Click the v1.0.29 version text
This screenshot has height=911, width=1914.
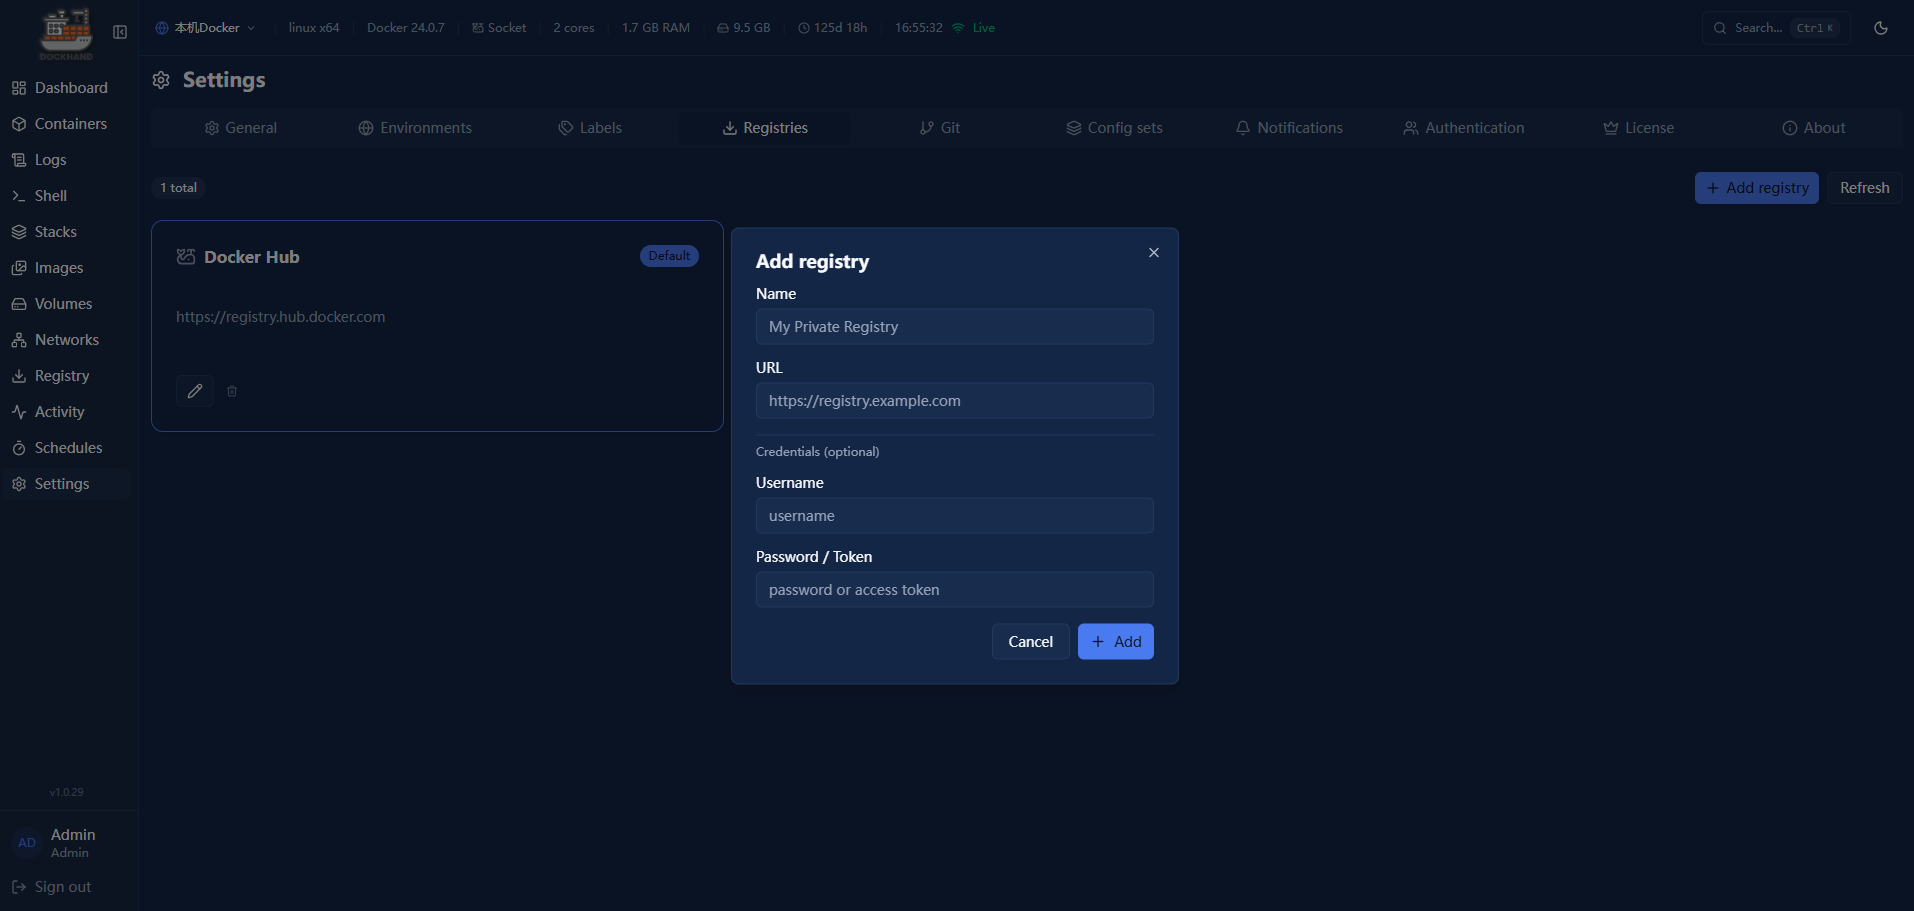[x=67, y=792]
